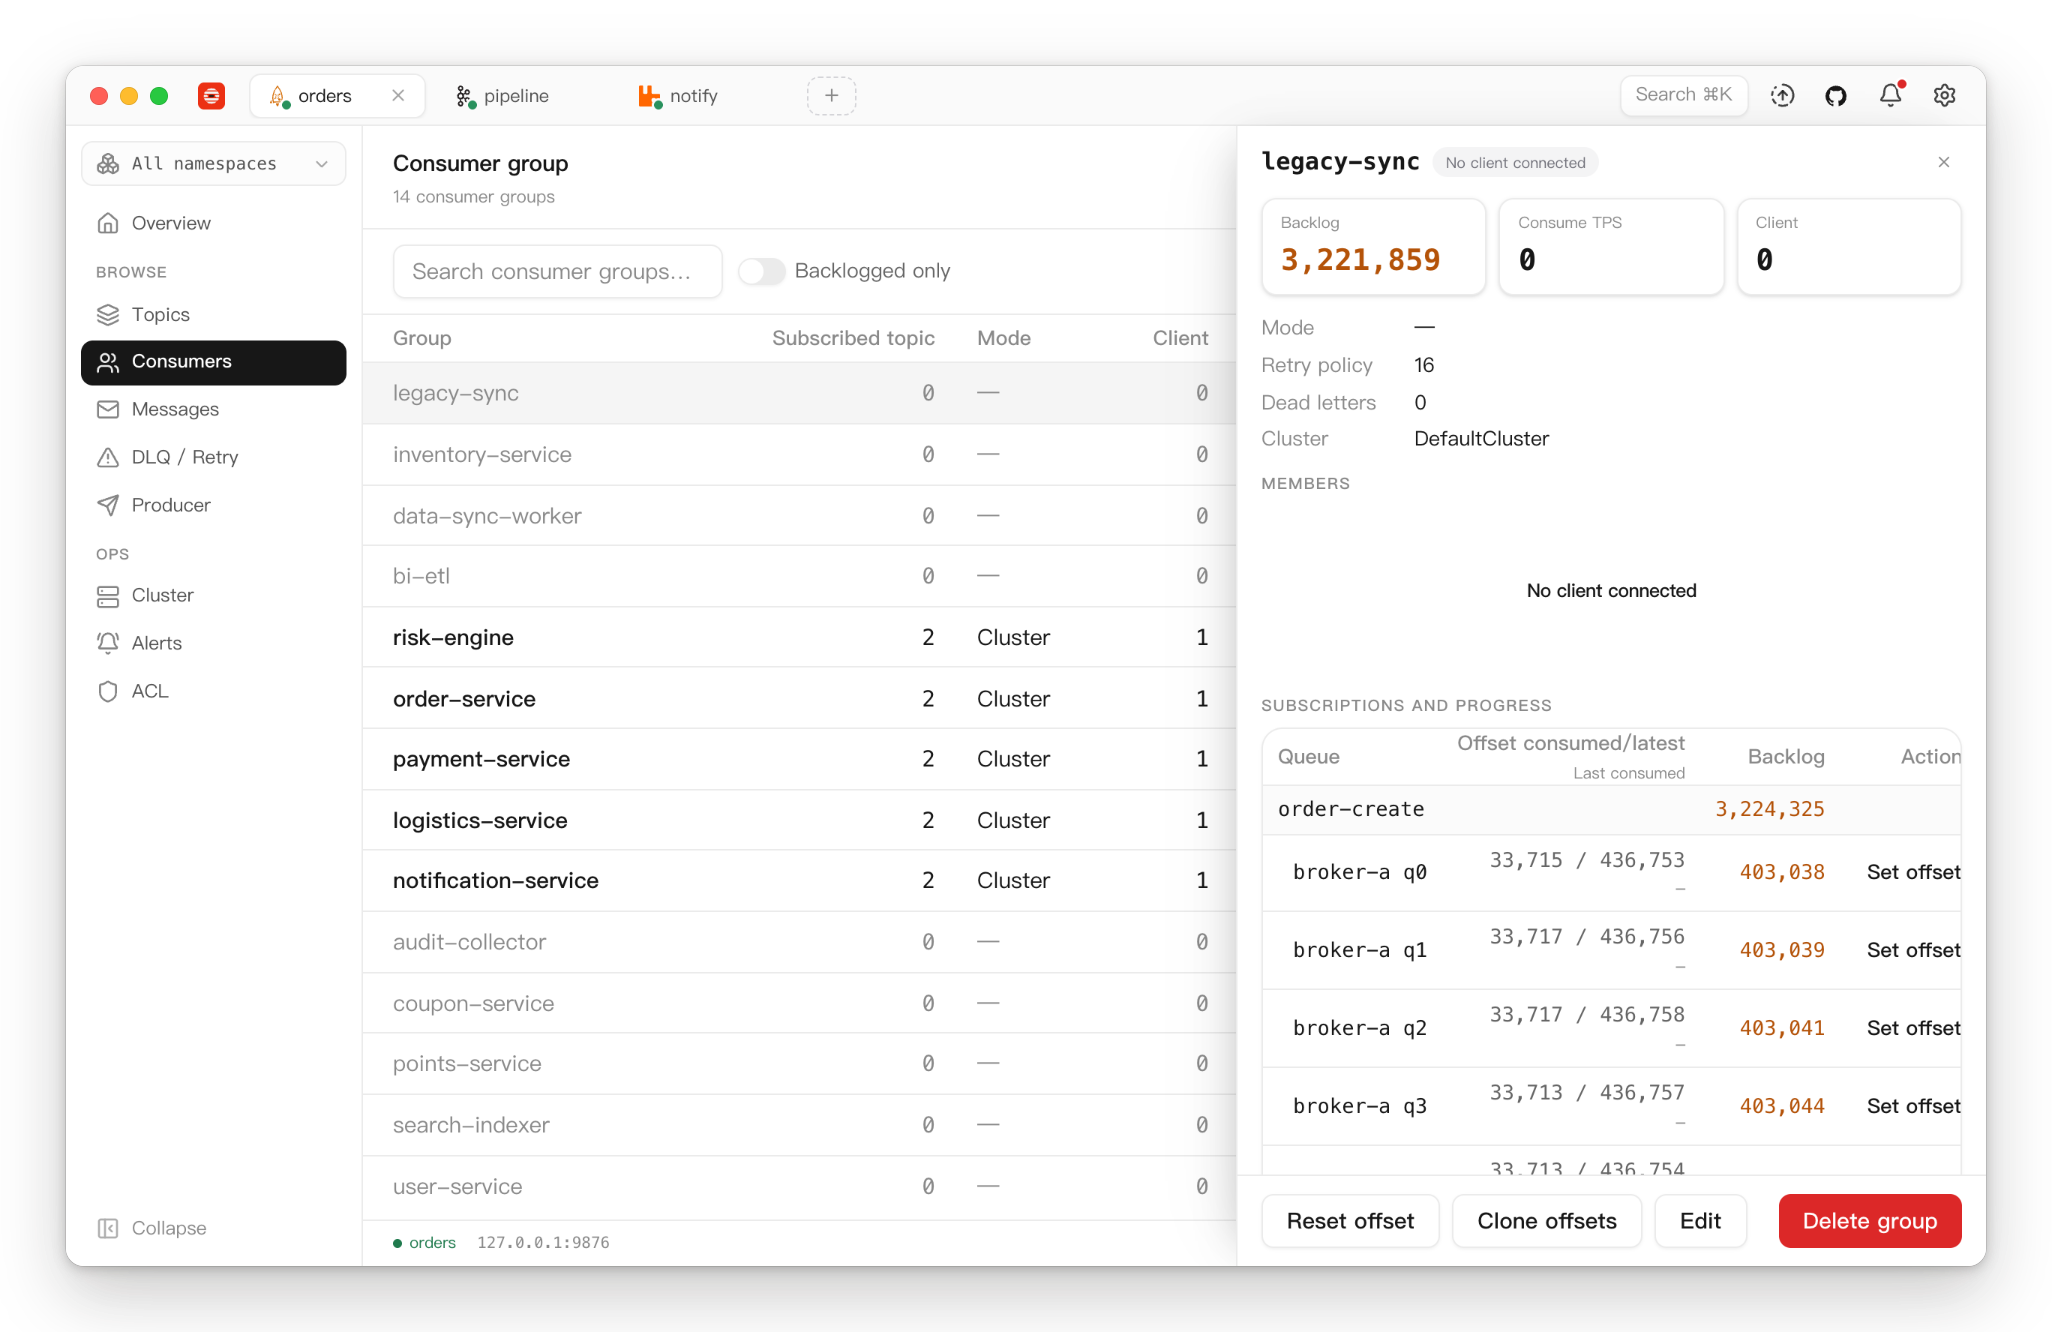2052x1332 pixels.
Task: Focus the Search consumer groups field
Action: point(557,272)
